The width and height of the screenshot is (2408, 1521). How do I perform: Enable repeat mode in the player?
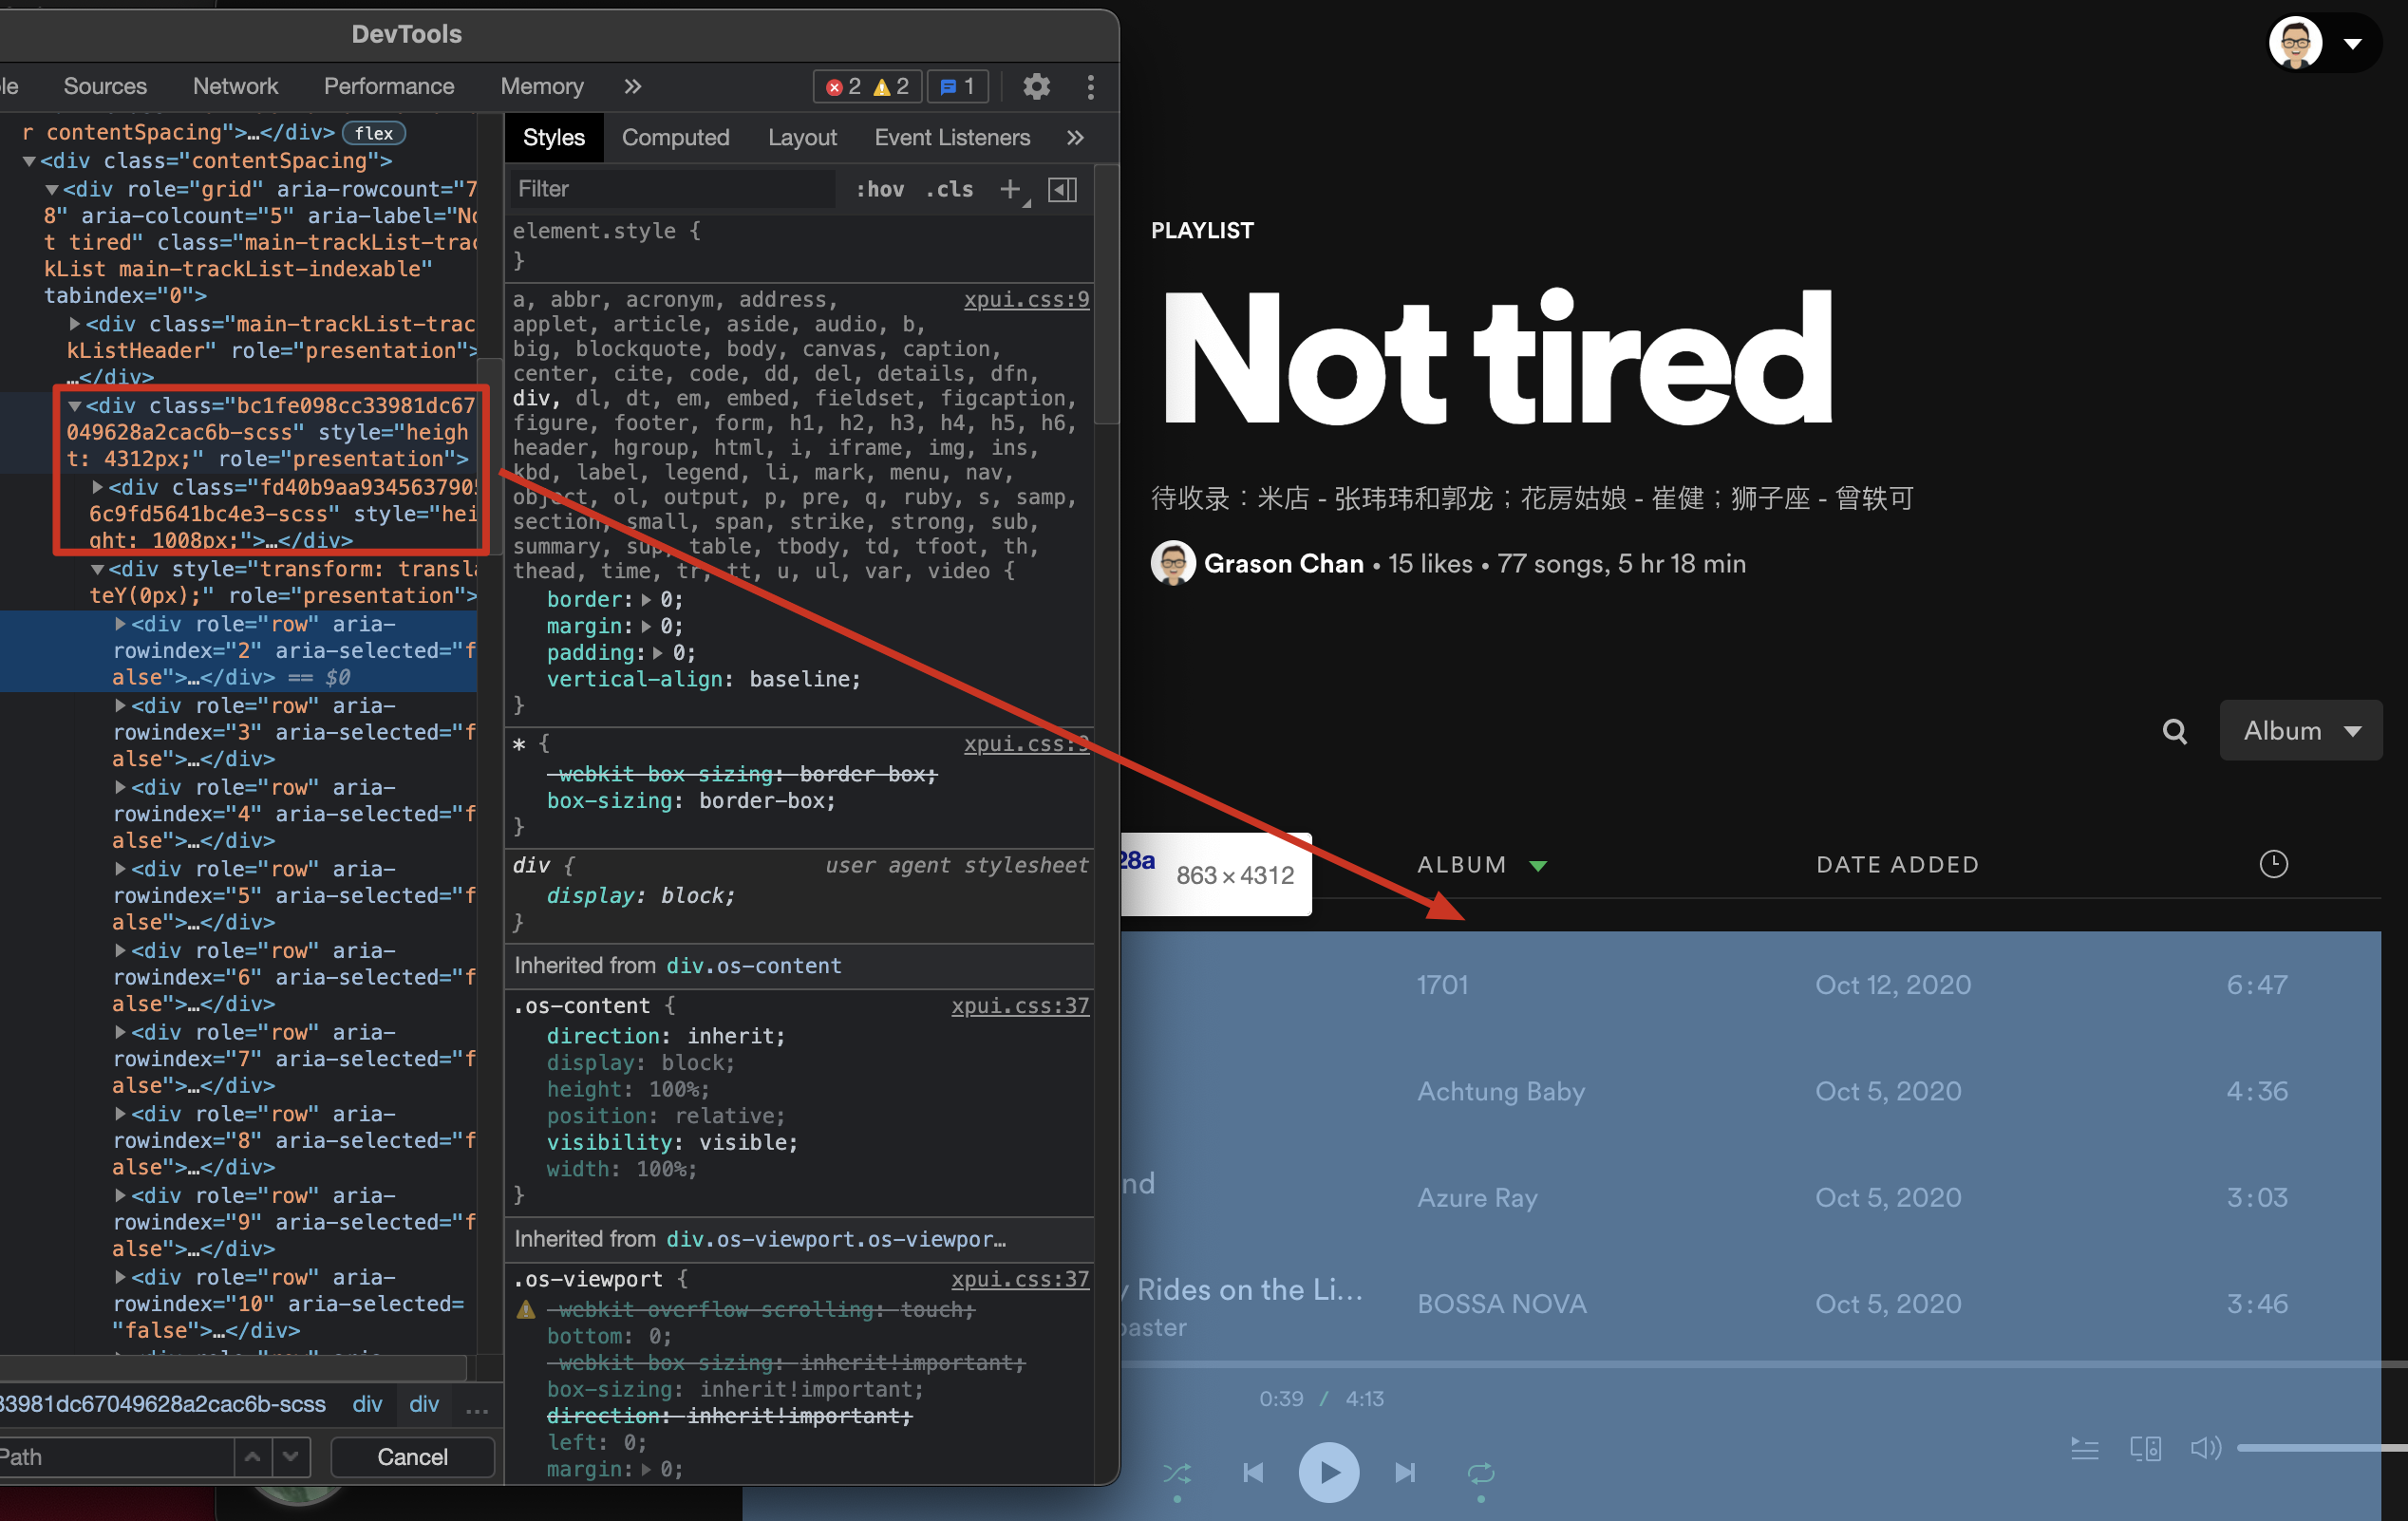click(1481, 1472)
